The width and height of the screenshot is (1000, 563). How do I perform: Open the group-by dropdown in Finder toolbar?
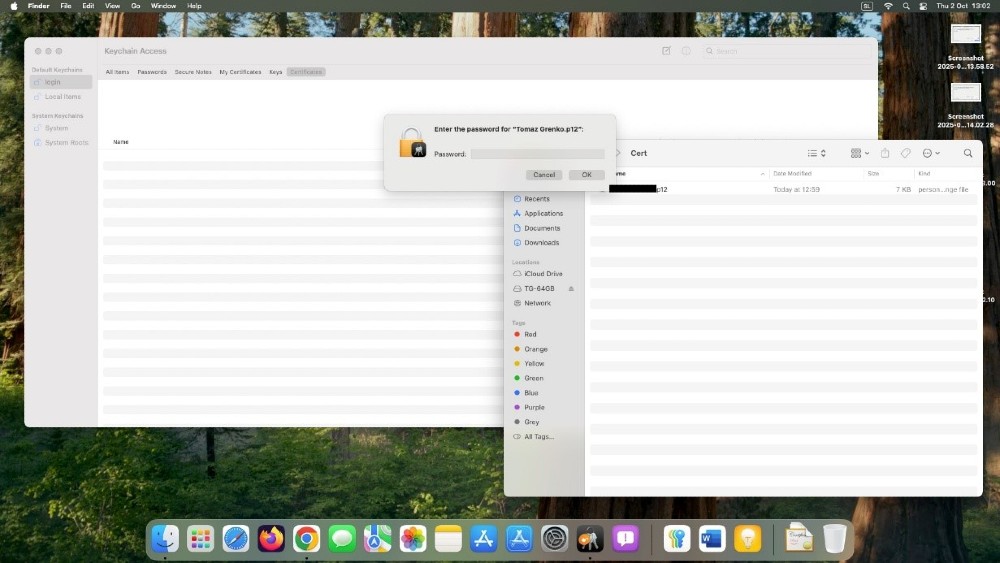click(860, 153)
